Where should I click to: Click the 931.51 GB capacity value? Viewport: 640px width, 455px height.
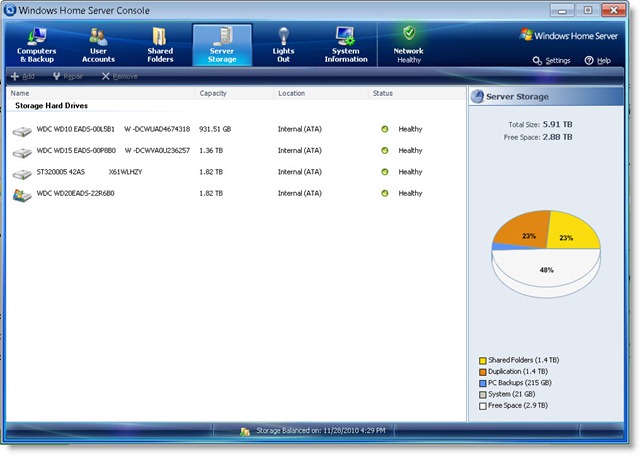point(215,129)
